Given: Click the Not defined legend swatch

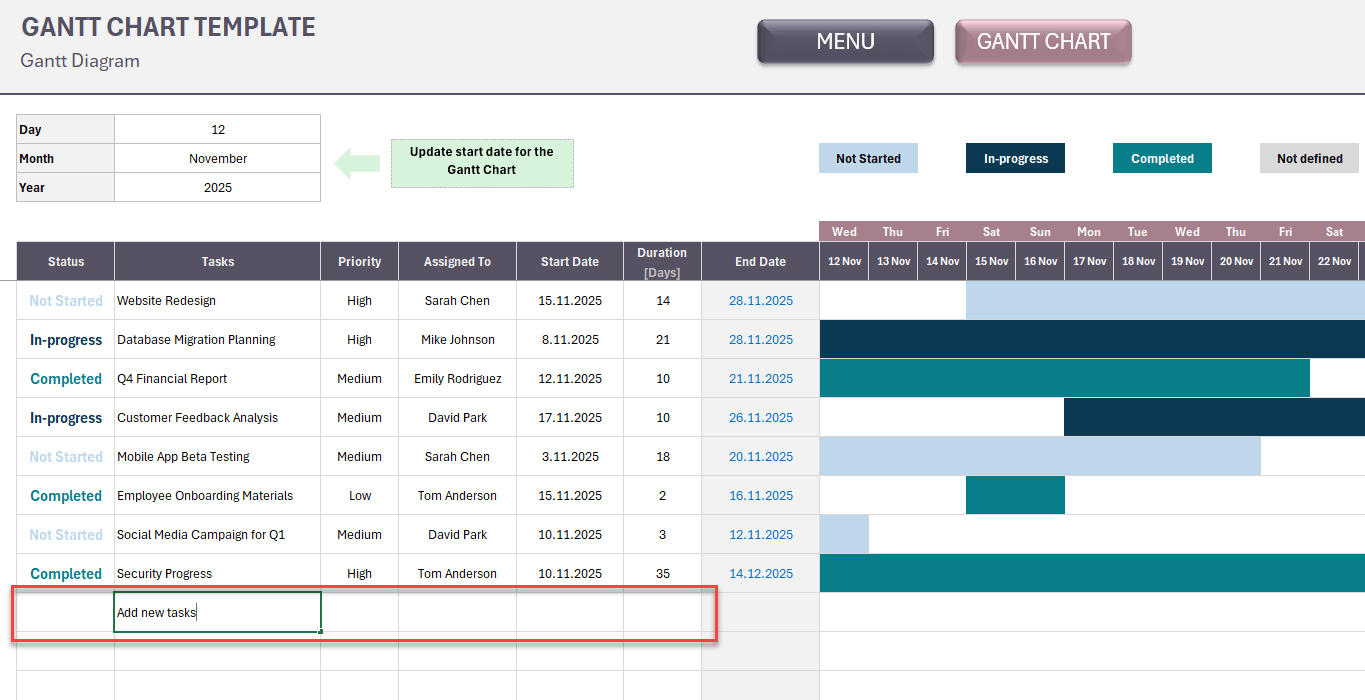Looking at the screenshot, I should (x=1309, y=159).
